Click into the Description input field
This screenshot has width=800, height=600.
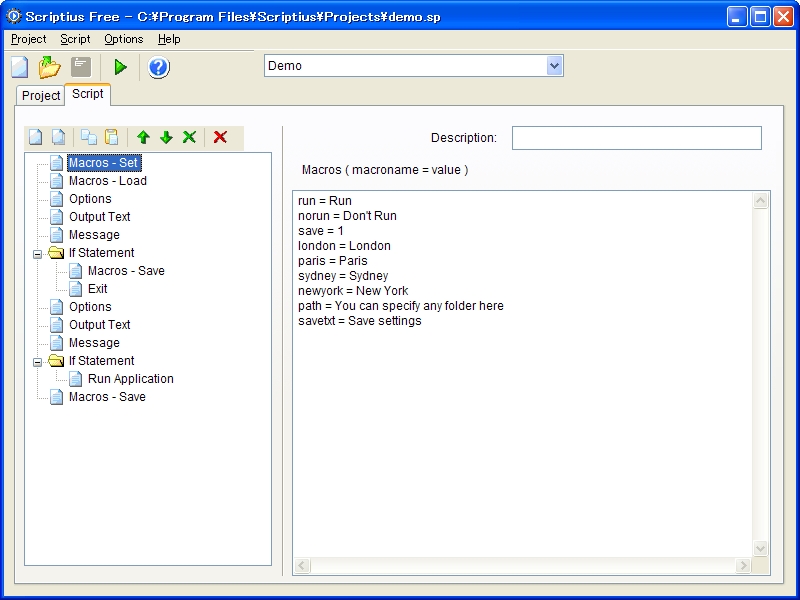[637, 138]
